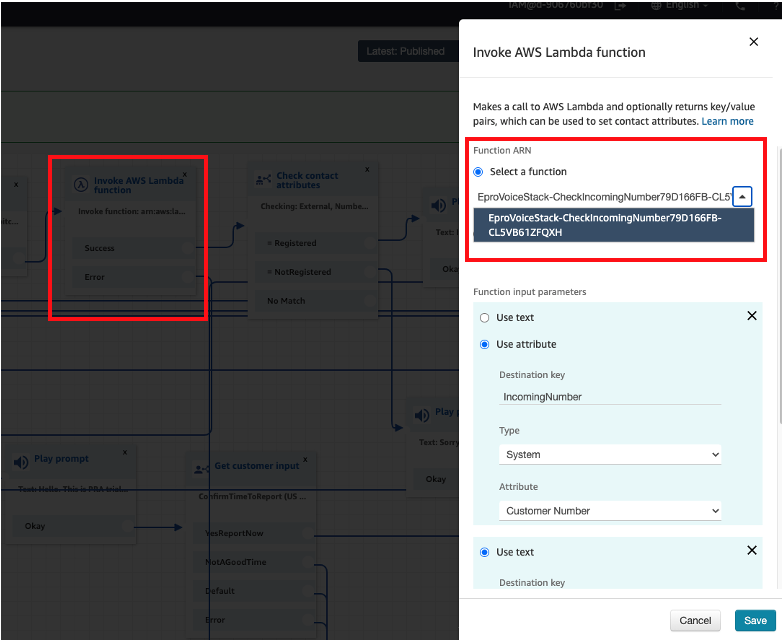
Task: Pick EproVoiceStack-CheckIncomingNumber79D166FB-CL5VB61ZFQXH from the list
Action: [613, 225]
